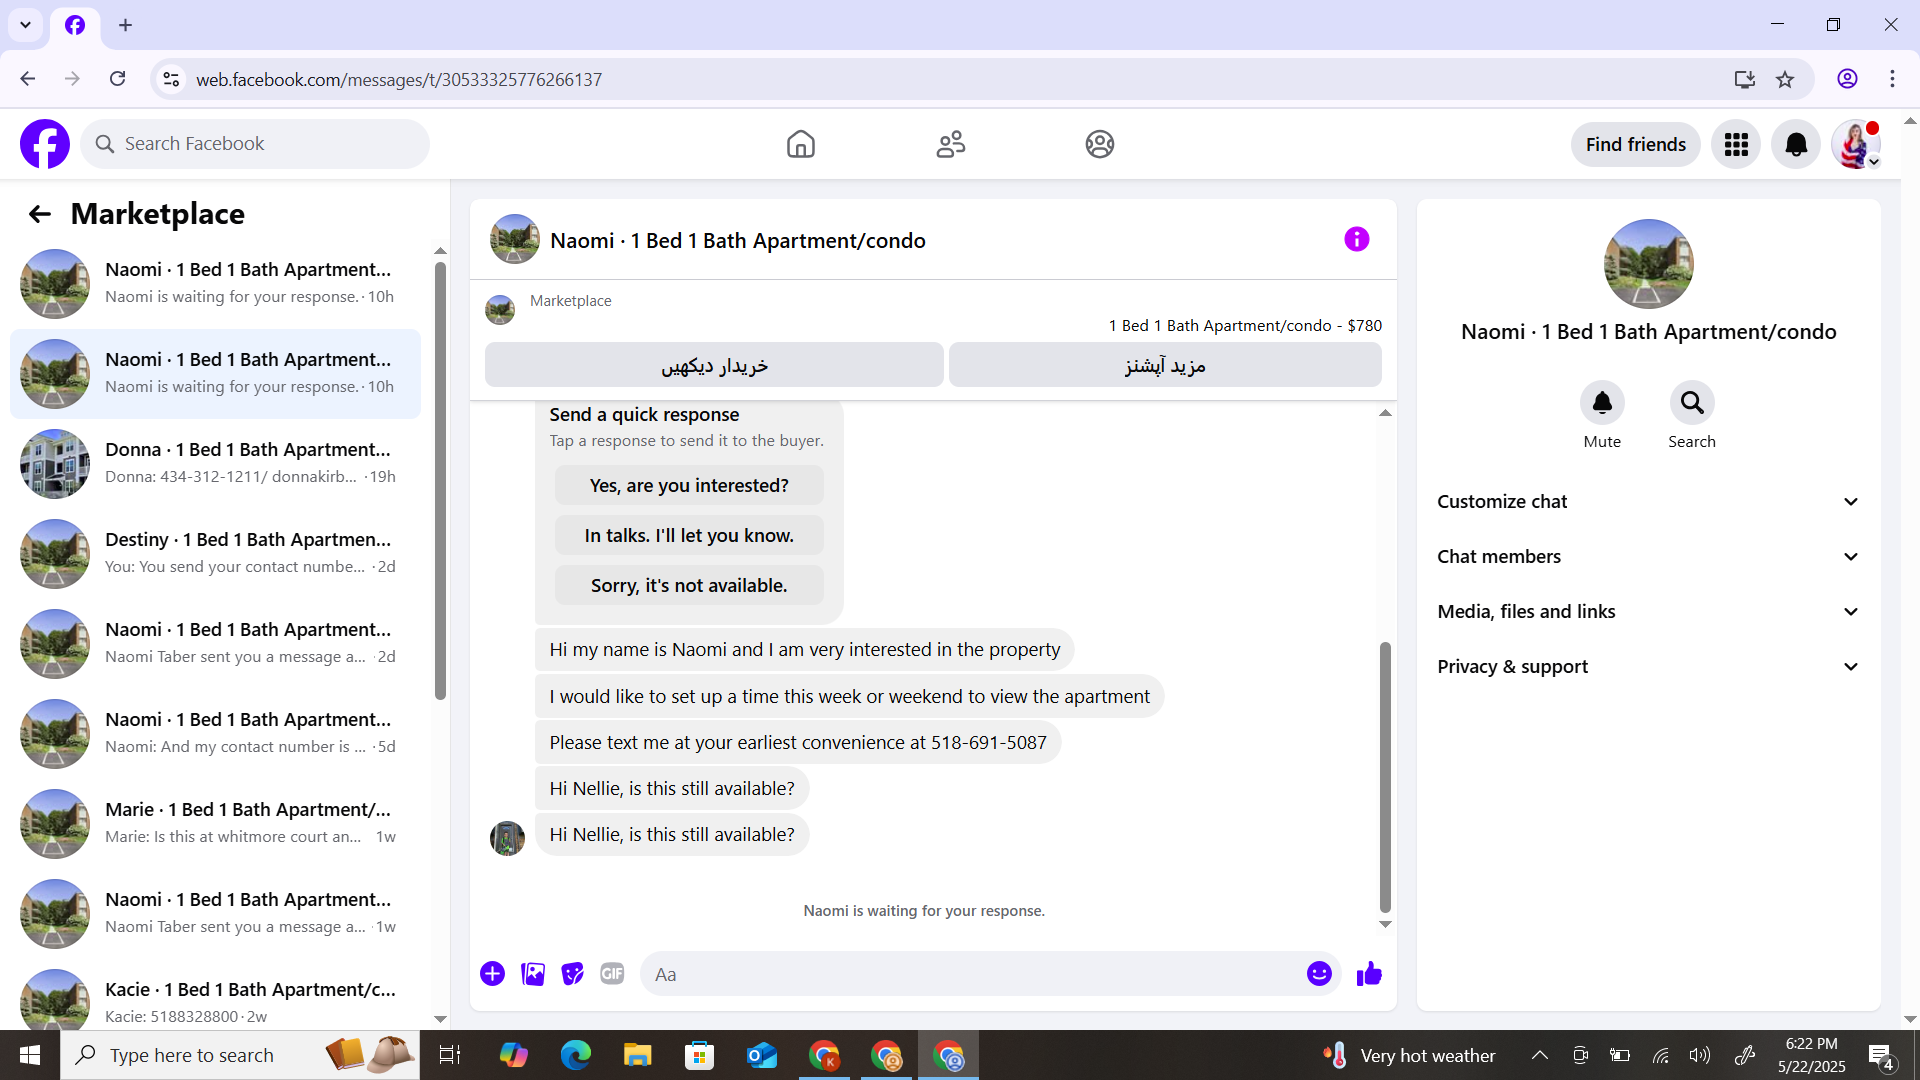Open the Facebook logo home link

[x=45, y=144]
